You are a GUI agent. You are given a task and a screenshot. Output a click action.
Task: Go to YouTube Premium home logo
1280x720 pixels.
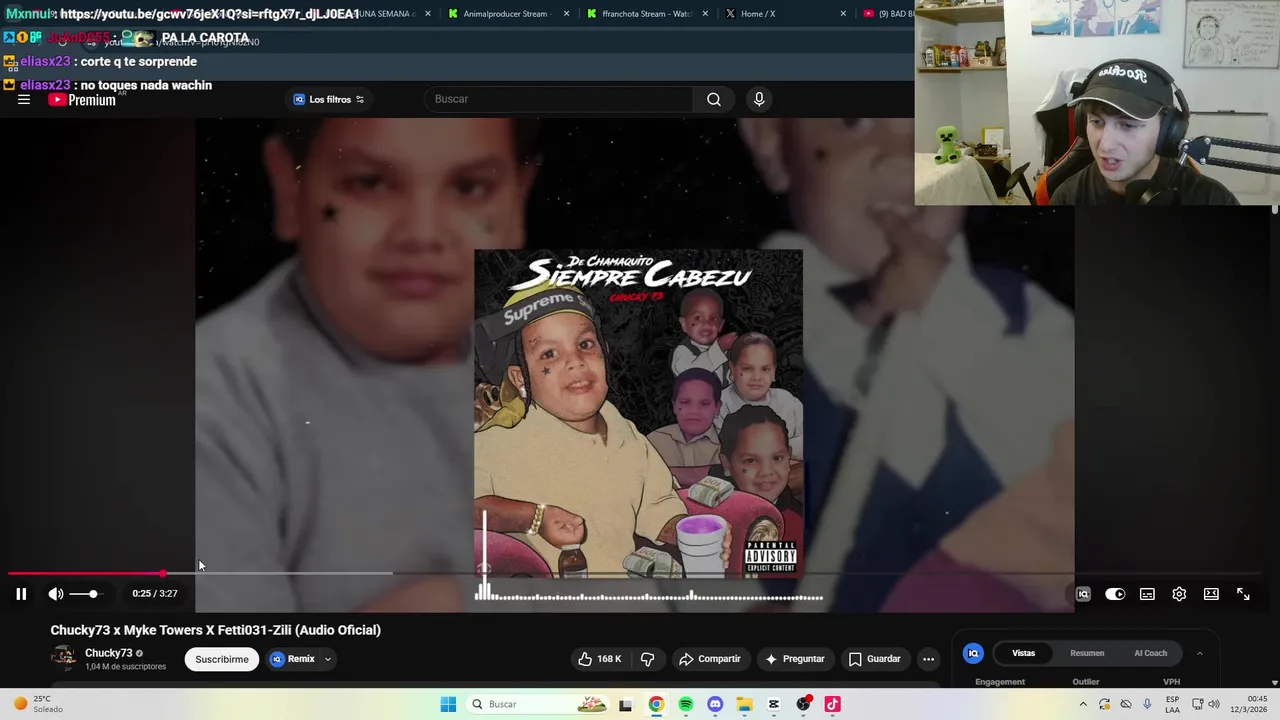[x=82, y=99]
